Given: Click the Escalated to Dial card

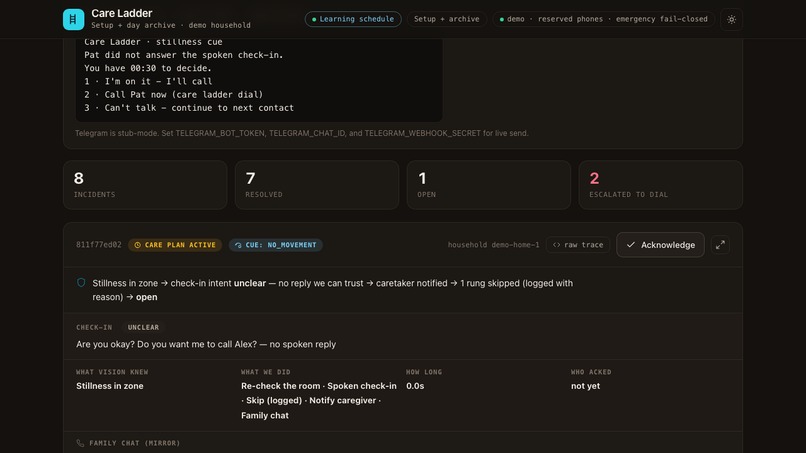Looking at the screenshot, I should point(661,185).
